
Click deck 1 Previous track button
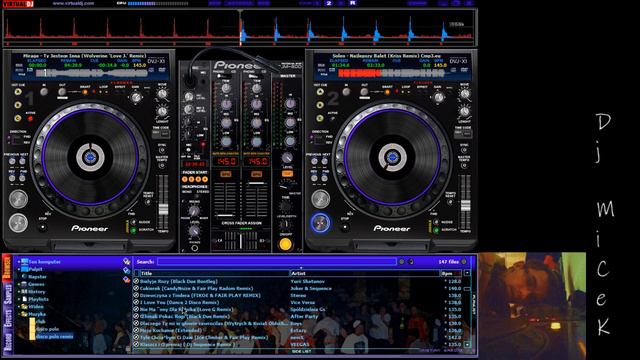13,161
